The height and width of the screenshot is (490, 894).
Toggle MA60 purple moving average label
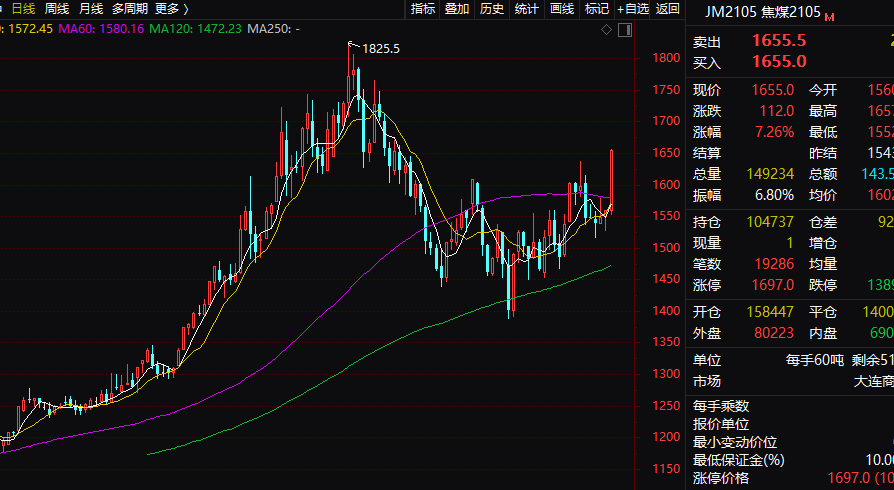101,29
